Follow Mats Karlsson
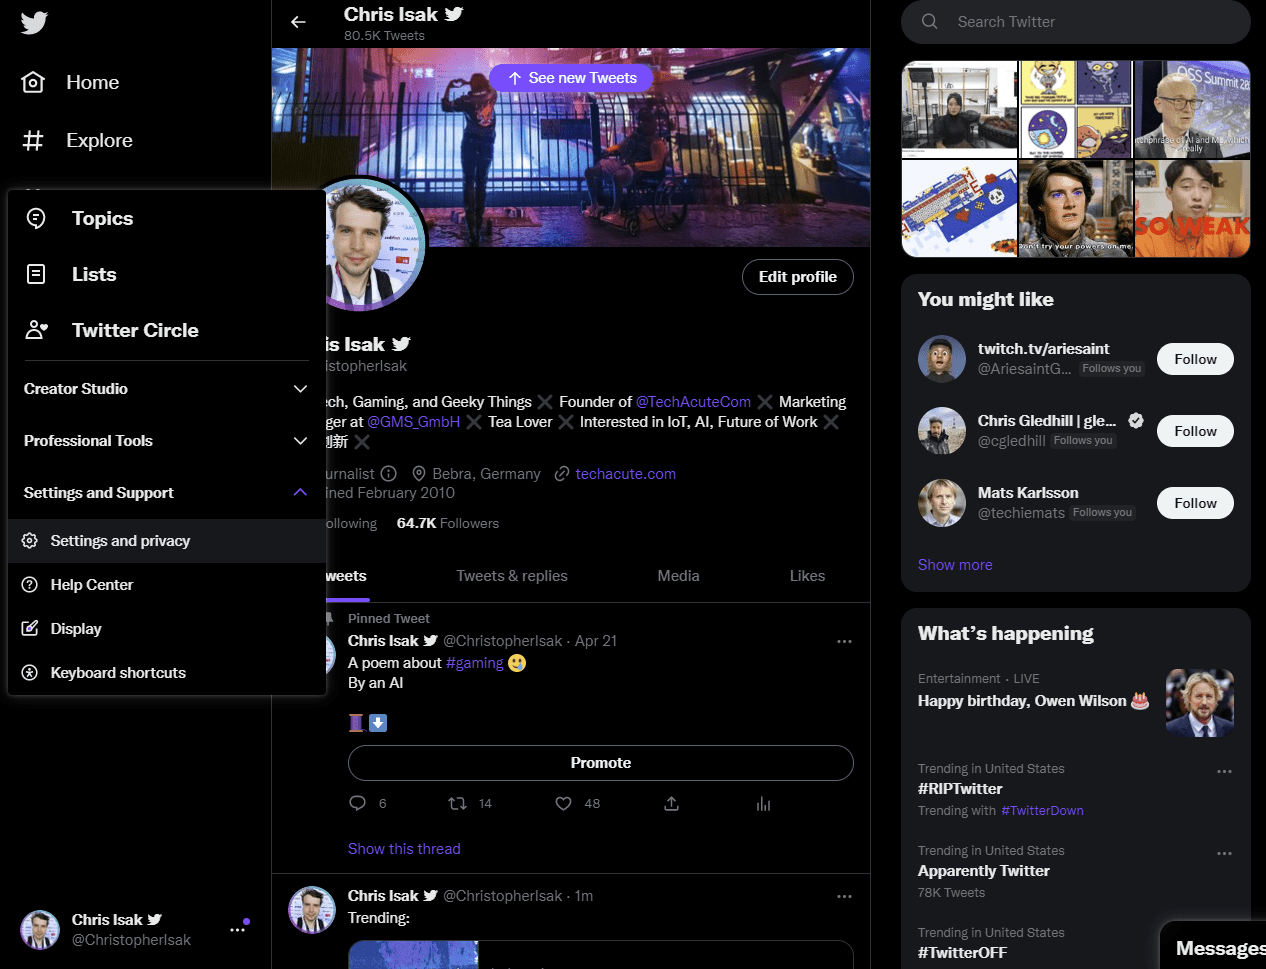The image size is (1266, 969). 1195,503
